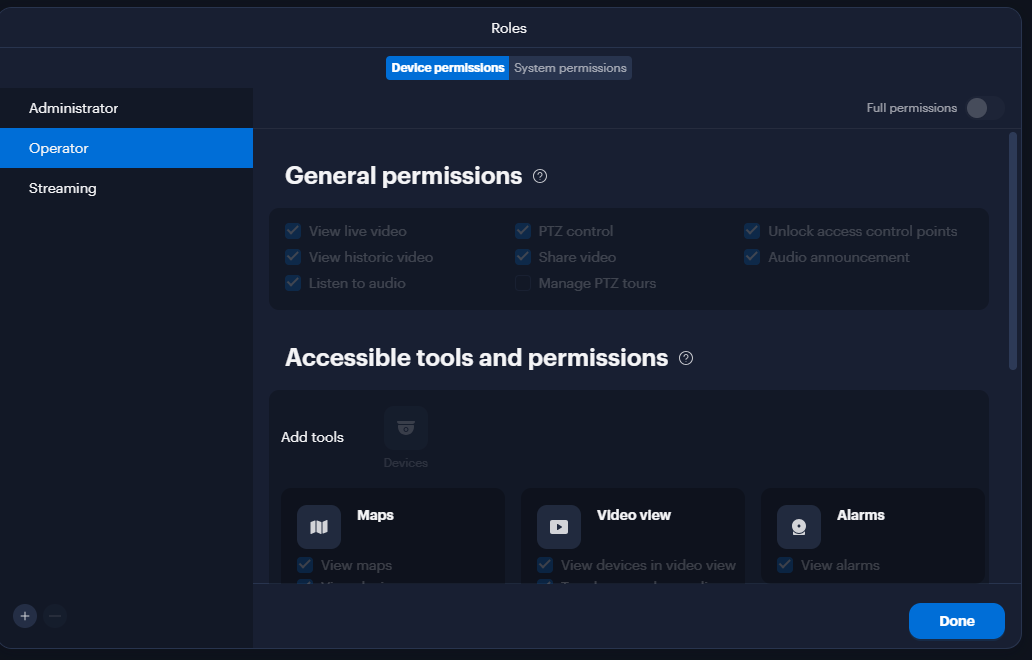Toggle View devices in video view checkbox
The width and height of the screenshot is (1032, 660).
tap(545, 565)
